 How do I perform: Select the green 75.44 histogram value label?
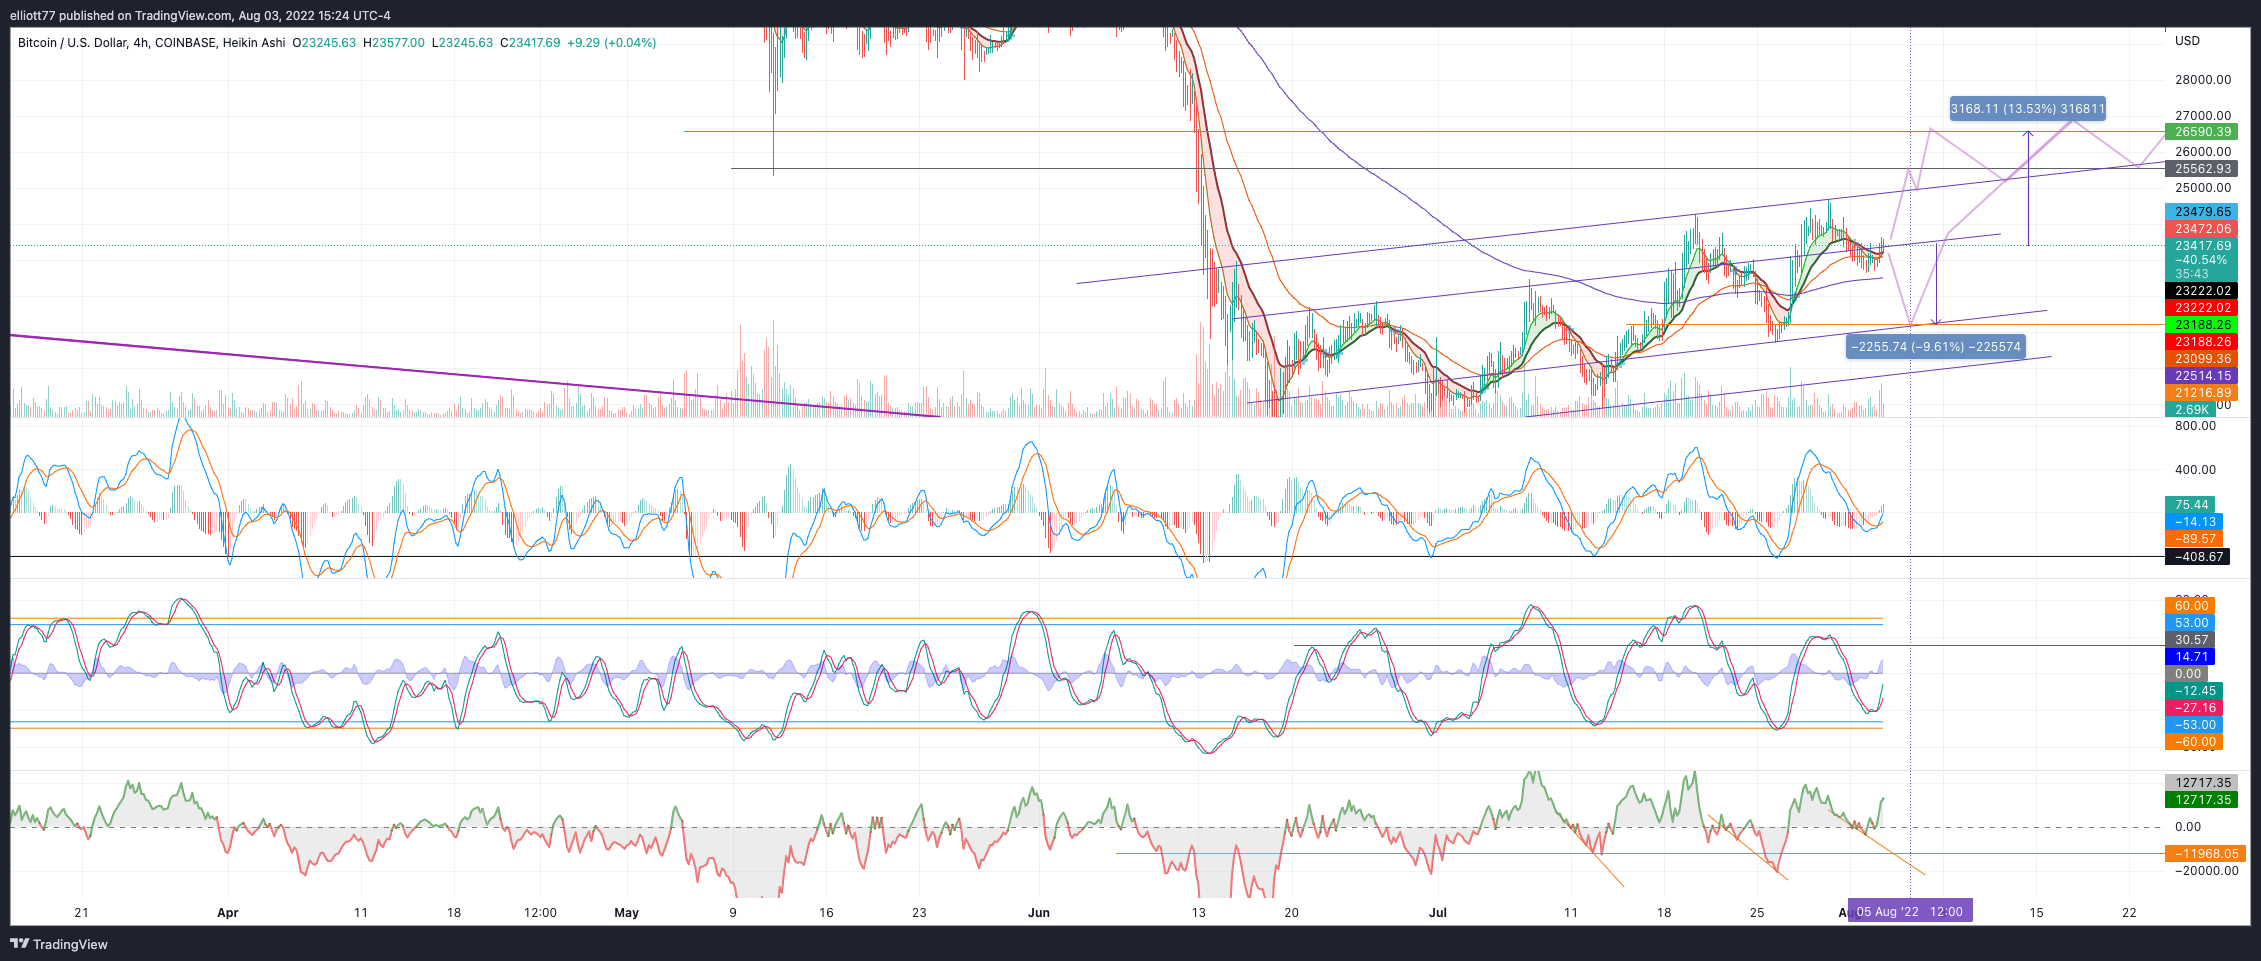[2190, 505]
